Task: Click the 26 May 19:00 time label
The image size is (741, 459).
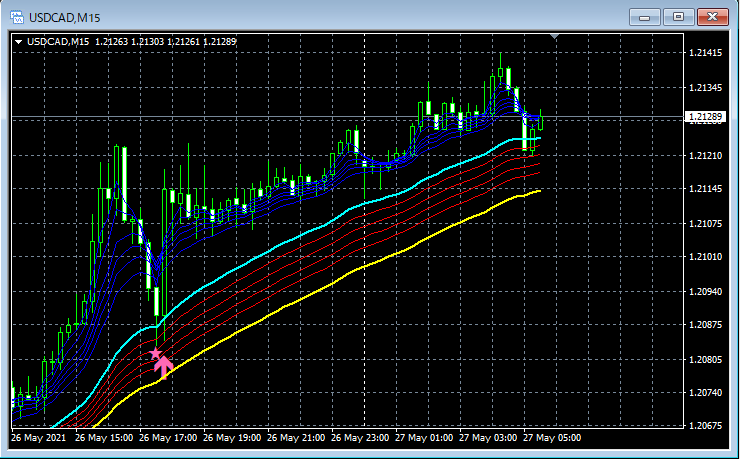Action: (x=232, y=438)
